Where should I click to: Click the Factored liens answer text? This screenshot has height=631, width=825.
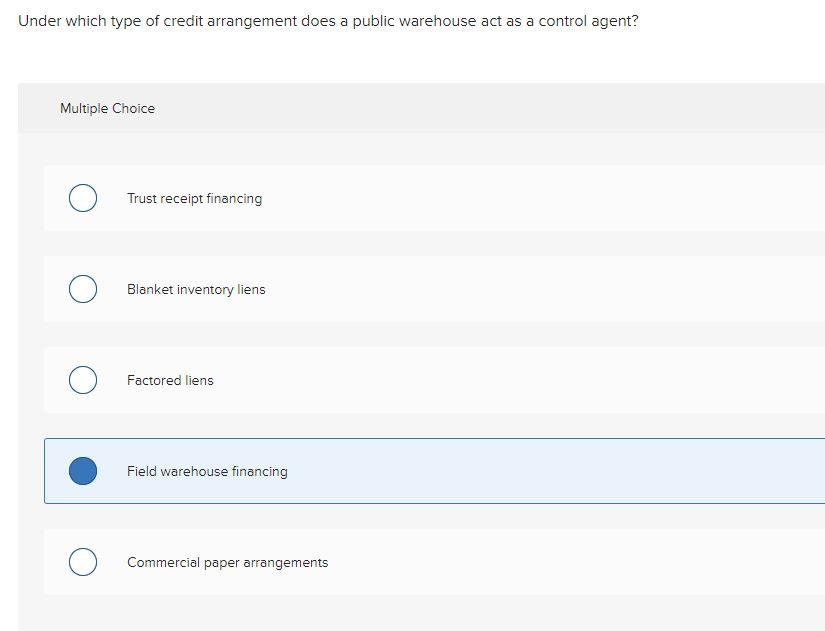[x=170, y=380]
